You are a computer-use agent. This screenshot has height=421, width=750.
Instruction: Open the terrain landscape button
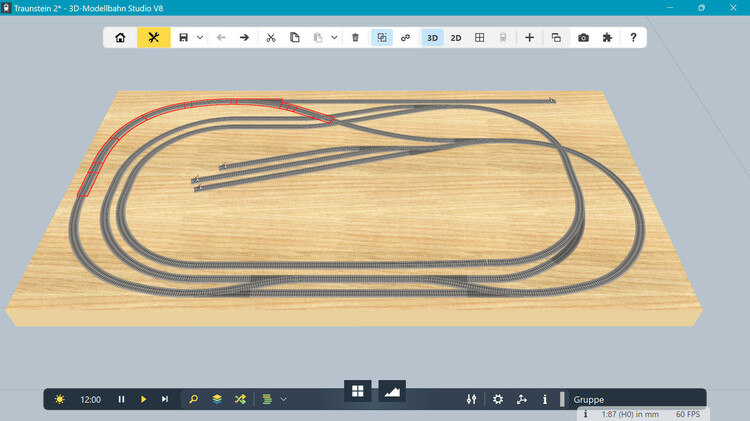[x=392, y=391]
